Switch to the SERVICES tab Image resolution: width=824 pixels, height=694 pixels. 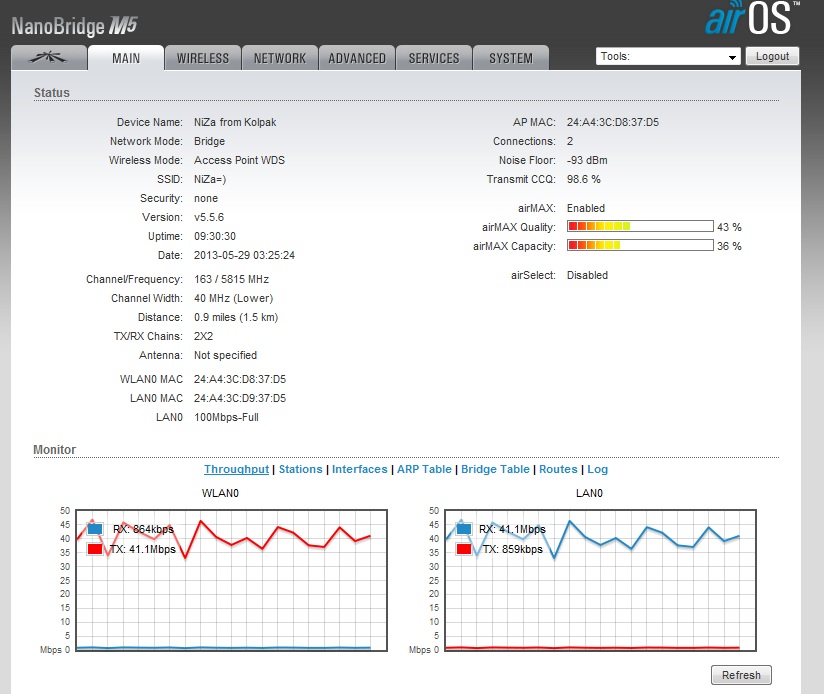tap(434, 58)
